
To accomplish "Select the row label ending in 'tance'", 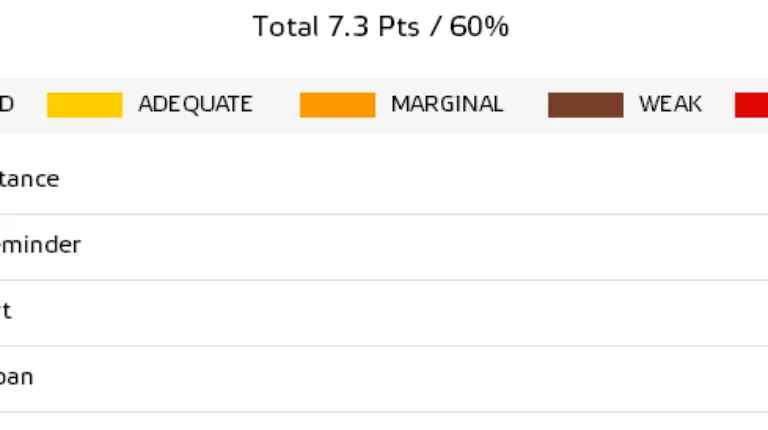I will click(x=30, y=180).
